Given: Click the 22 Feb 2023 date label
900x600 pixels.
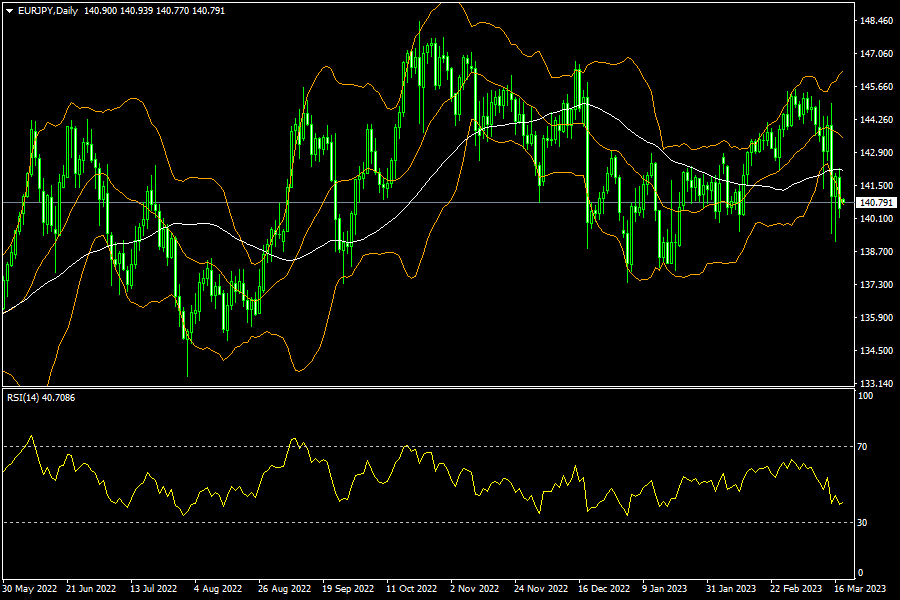Looking at the screenshot, I should coord(796,589).
